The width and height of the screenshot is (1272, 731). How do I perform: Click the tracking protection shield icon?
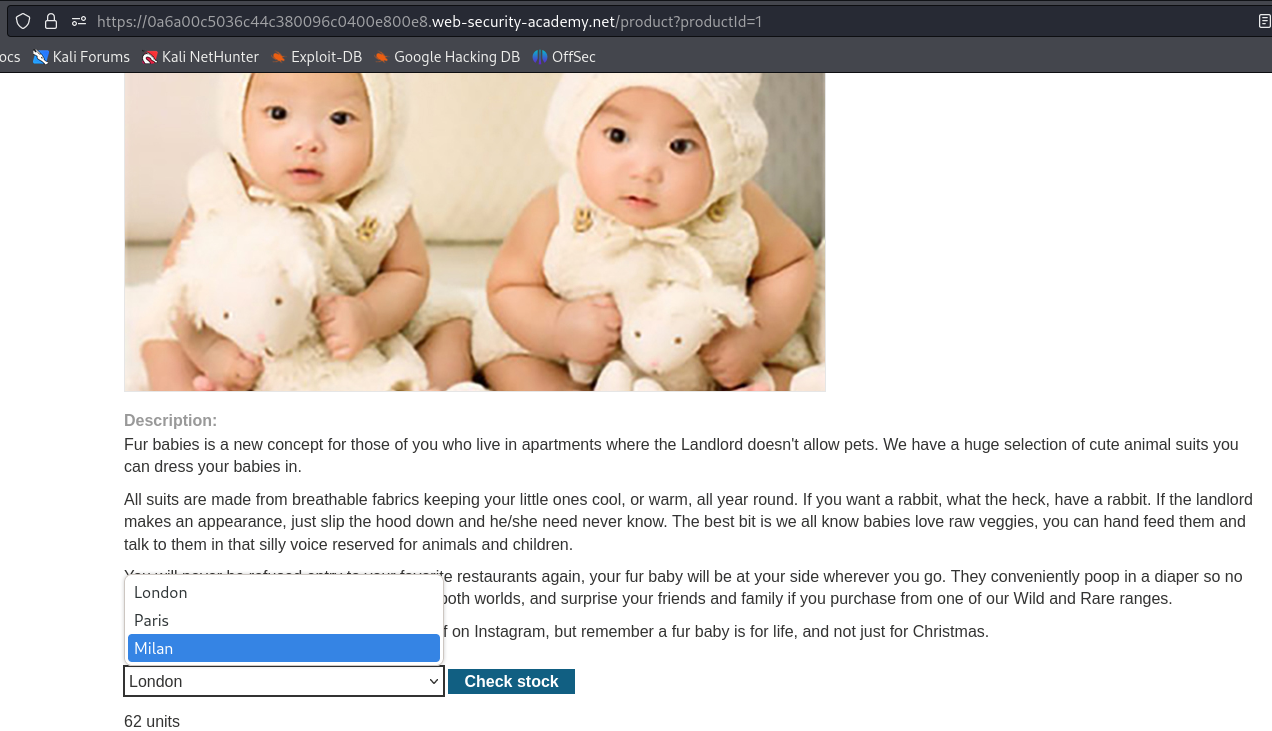[x=23, y=21]
